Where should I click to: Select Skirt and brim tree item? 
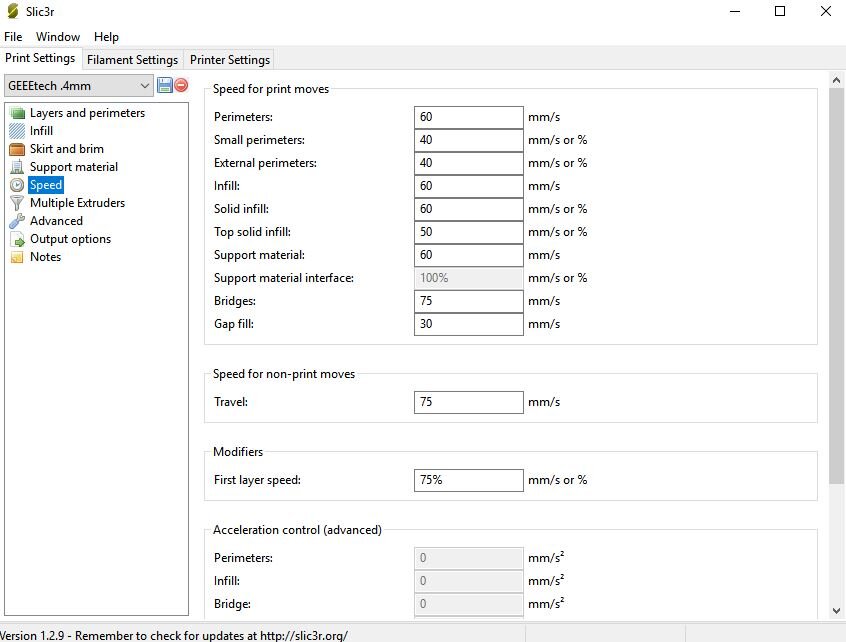tap(67, 149)
